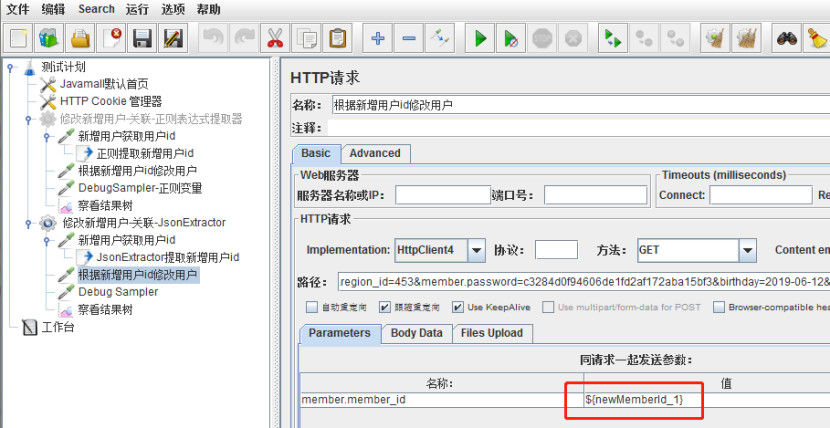Open the 文件 menu
Viewport: 830px width, 428px height.
[x=17, y=9]
